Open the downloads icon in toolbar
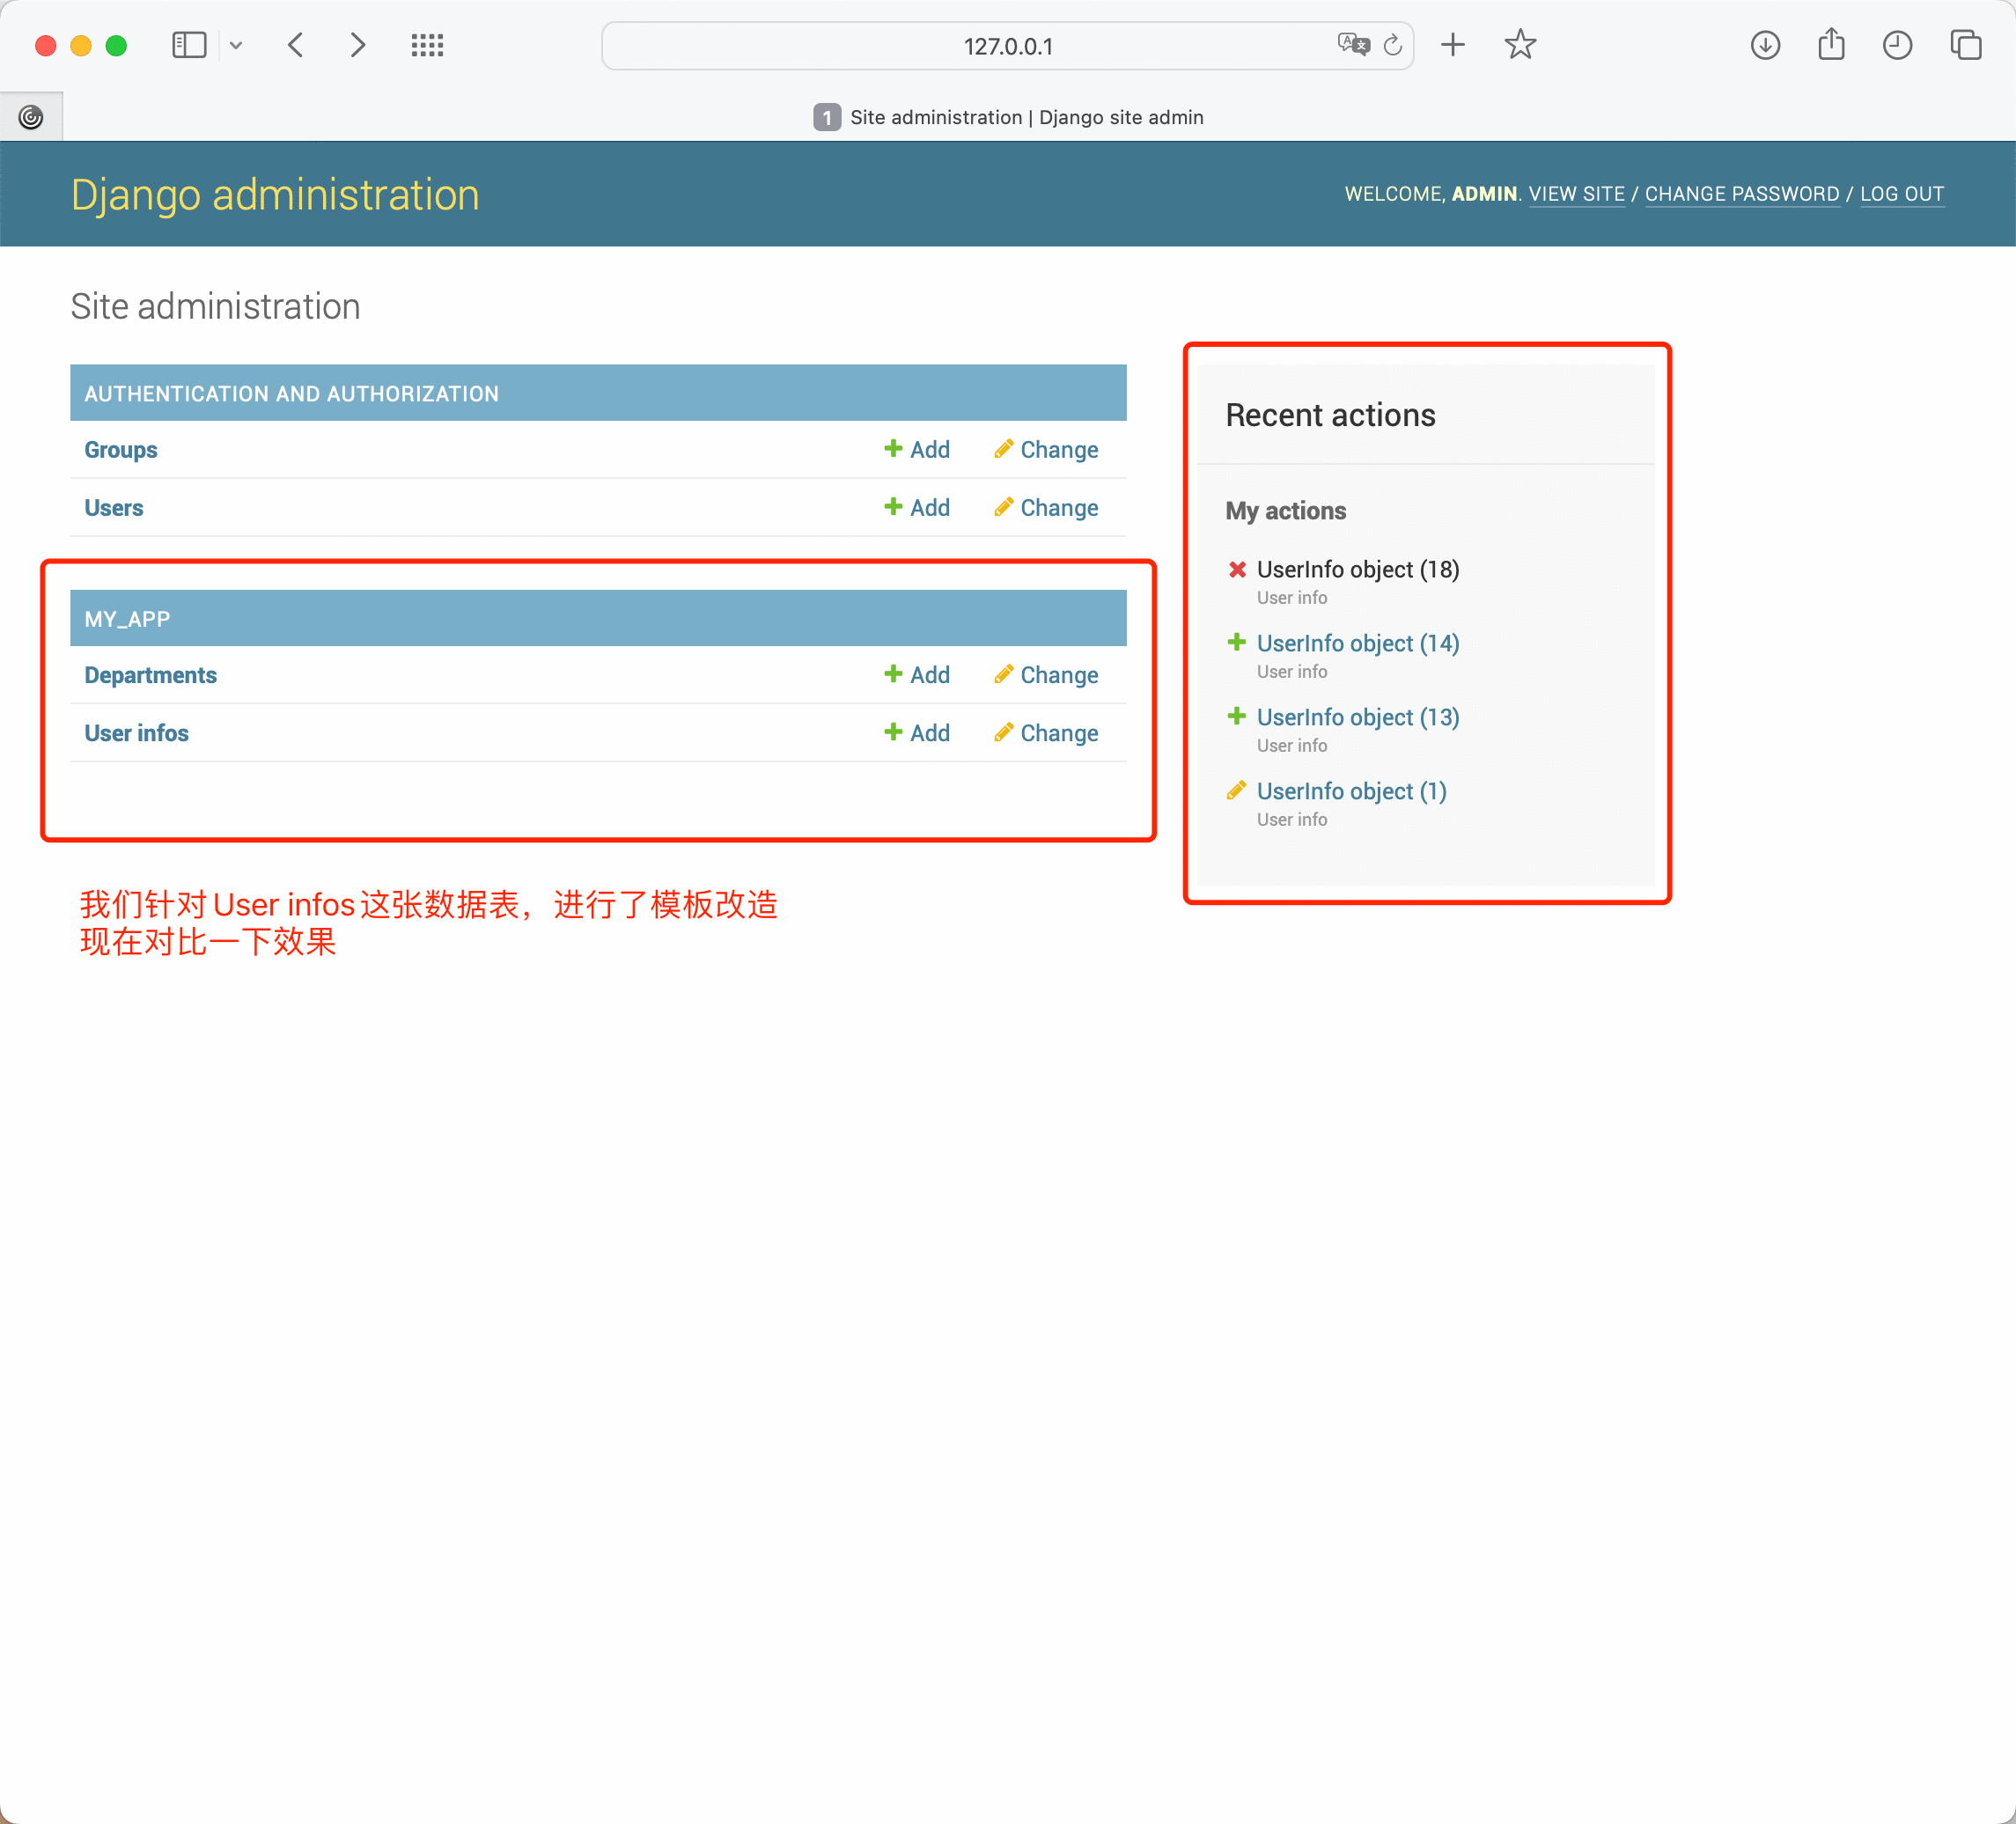 pos(1765,45)
